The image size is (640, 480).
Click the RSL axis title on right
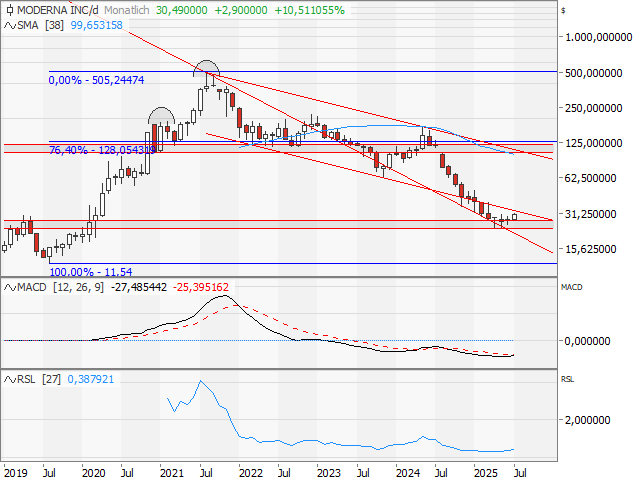coord(567,380)
